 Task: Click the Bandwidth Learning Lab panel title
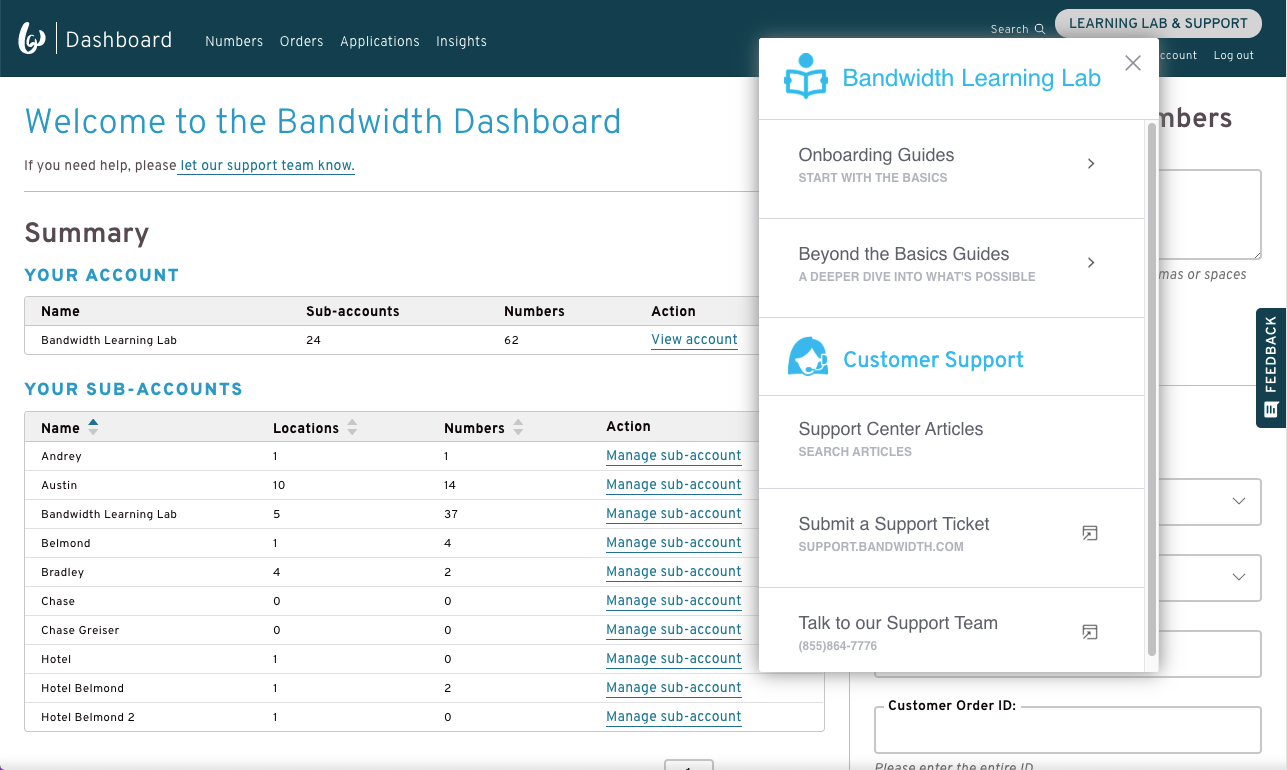tap(971, 78)
